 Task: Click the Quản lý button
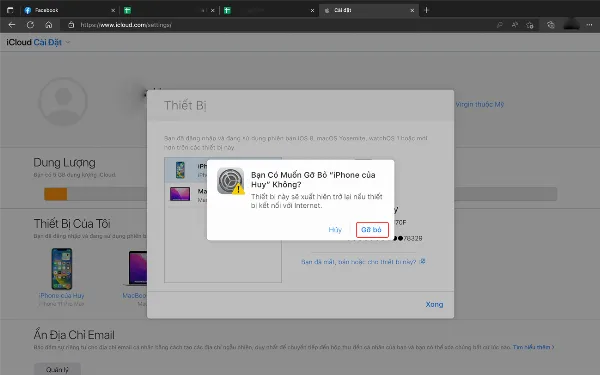click(x=57, y=369)
